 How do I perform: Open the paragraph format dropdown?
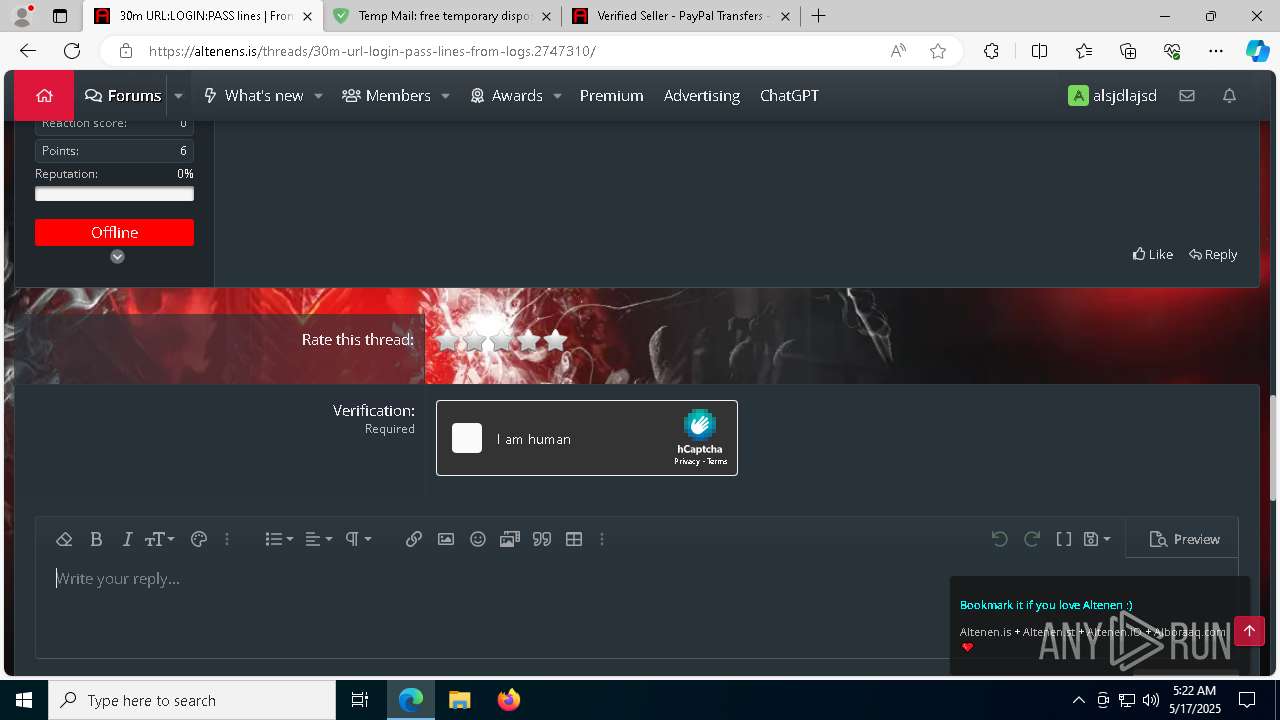[358, 539]
